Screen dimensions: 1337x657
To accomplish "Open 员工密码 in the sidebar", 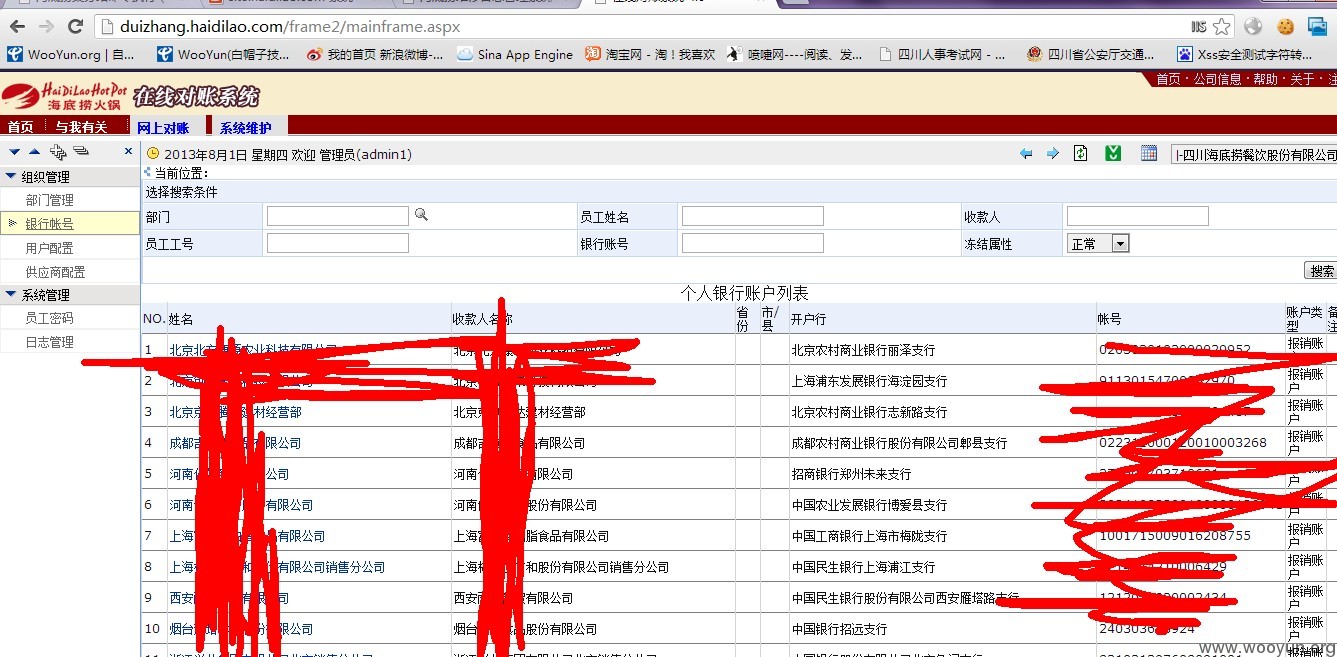I will click(50, 318).
